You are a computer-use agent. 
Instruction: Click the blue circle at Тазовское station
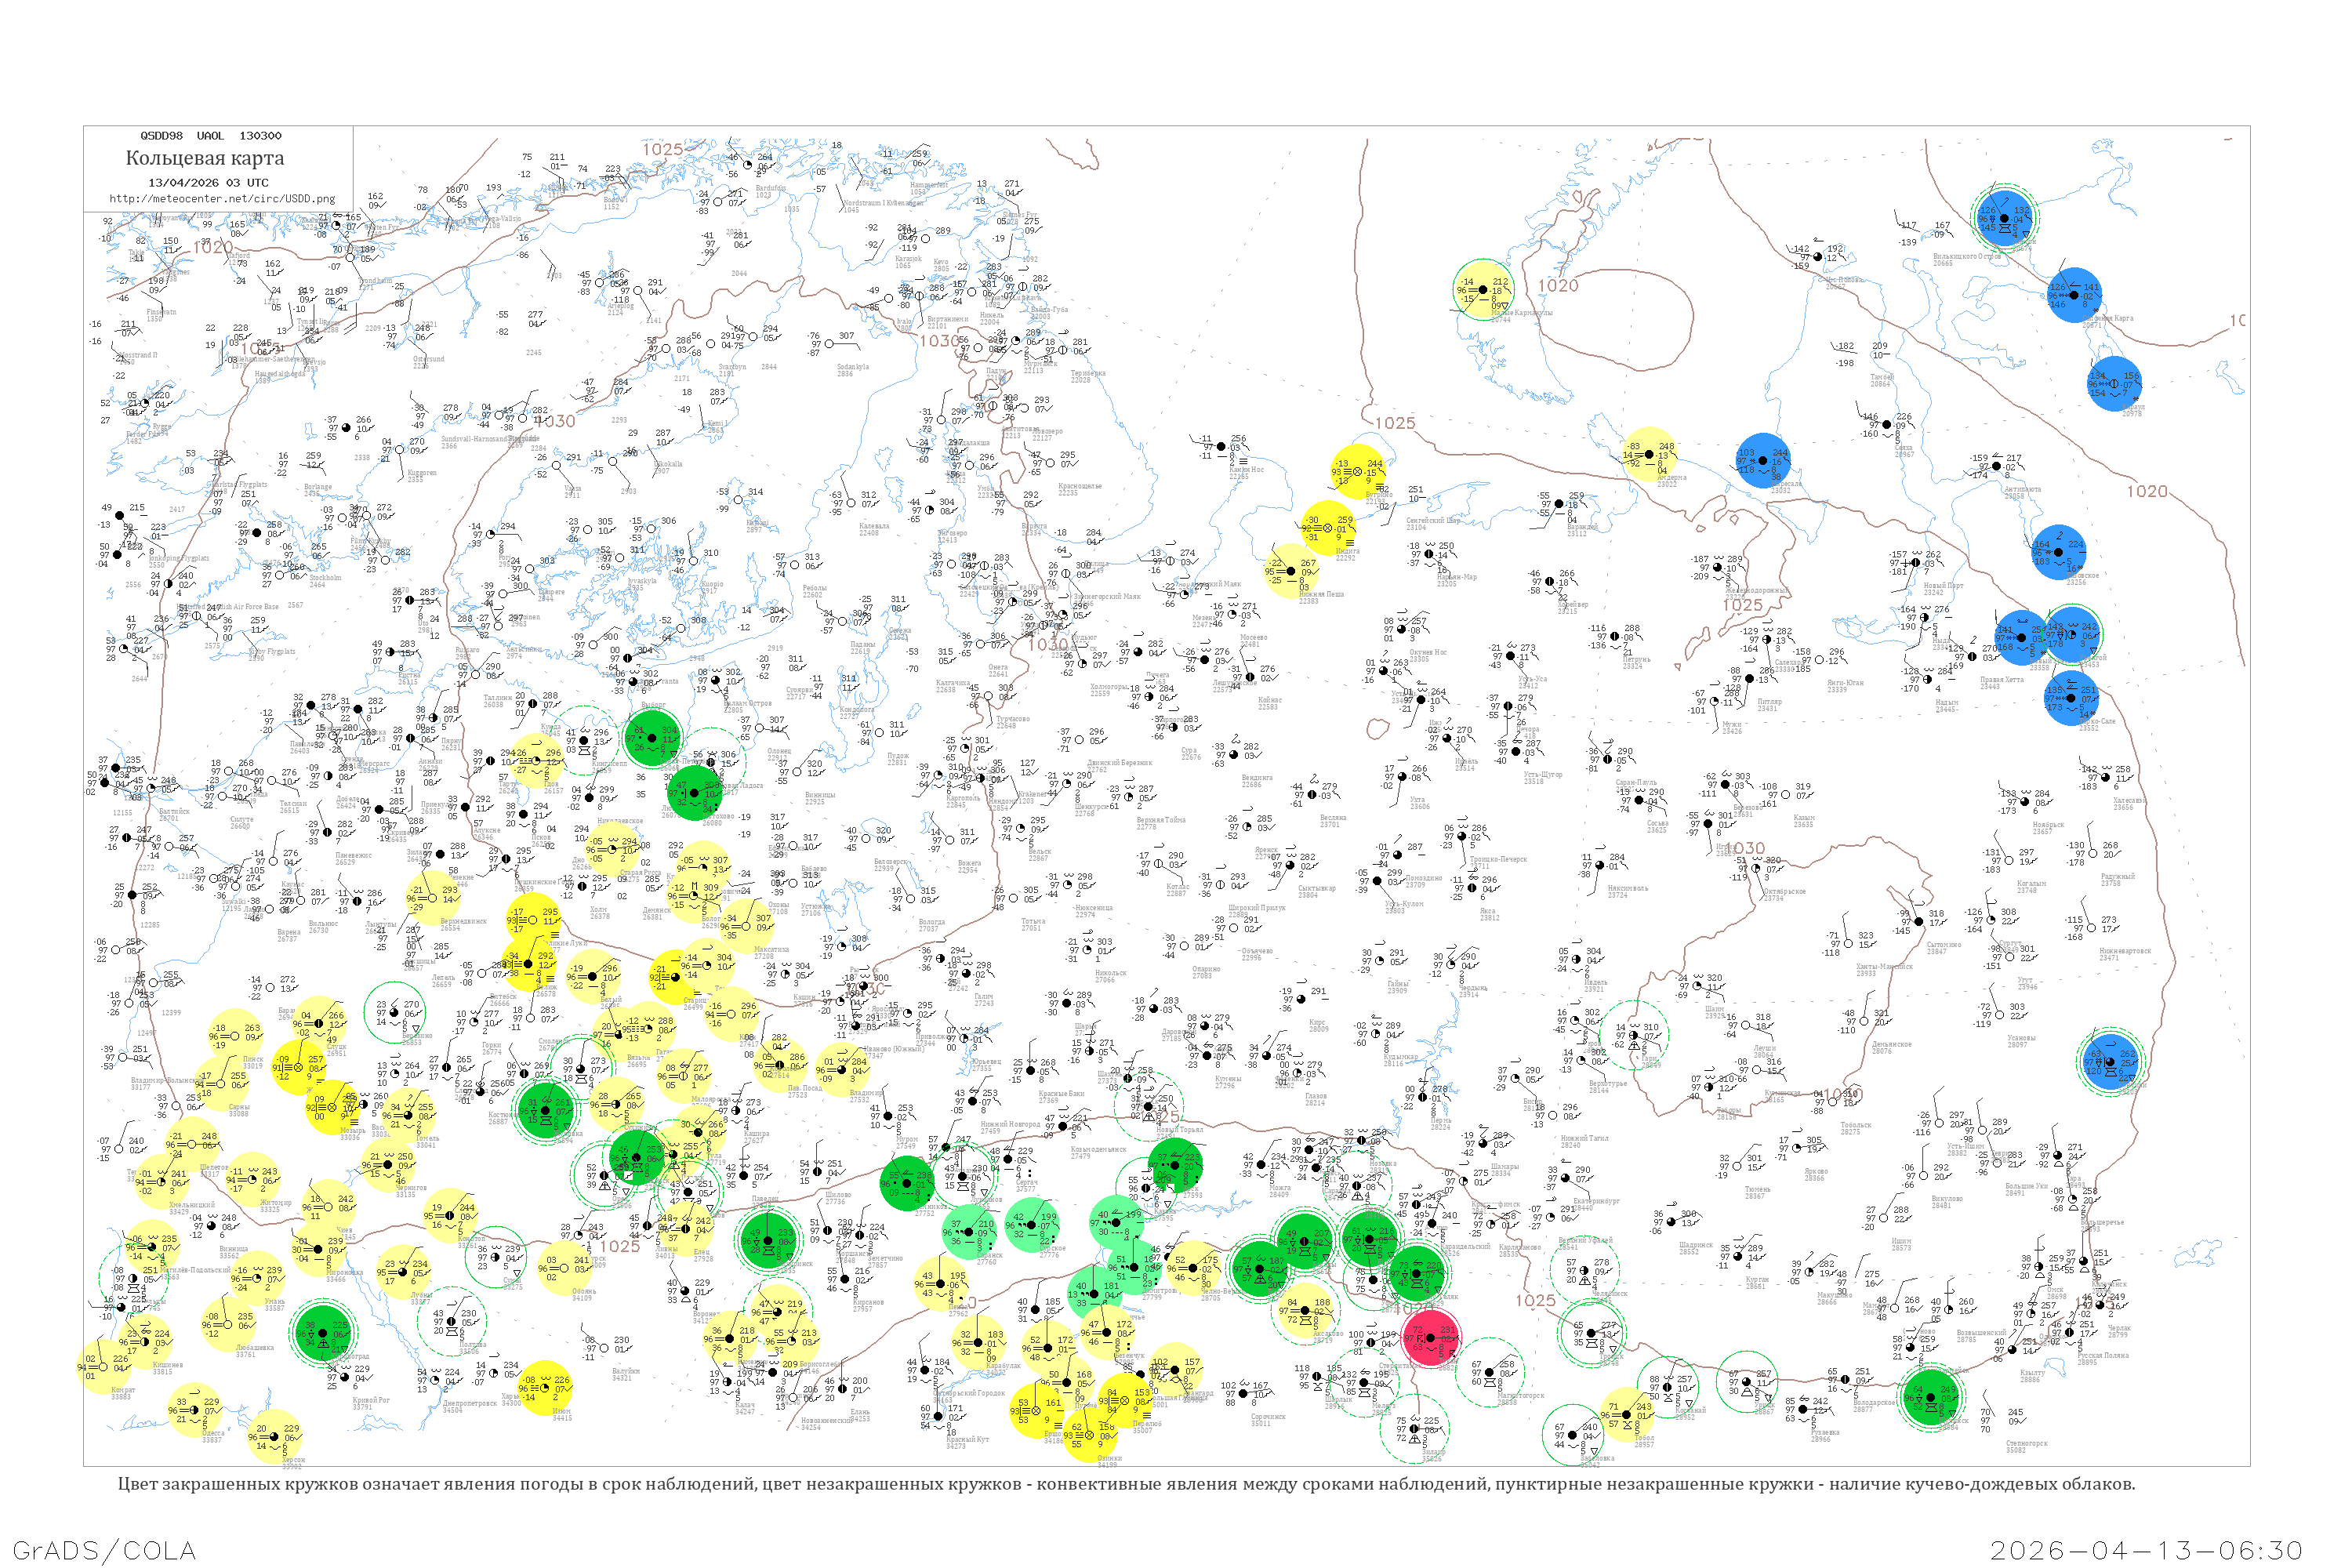coord(2058,552)
